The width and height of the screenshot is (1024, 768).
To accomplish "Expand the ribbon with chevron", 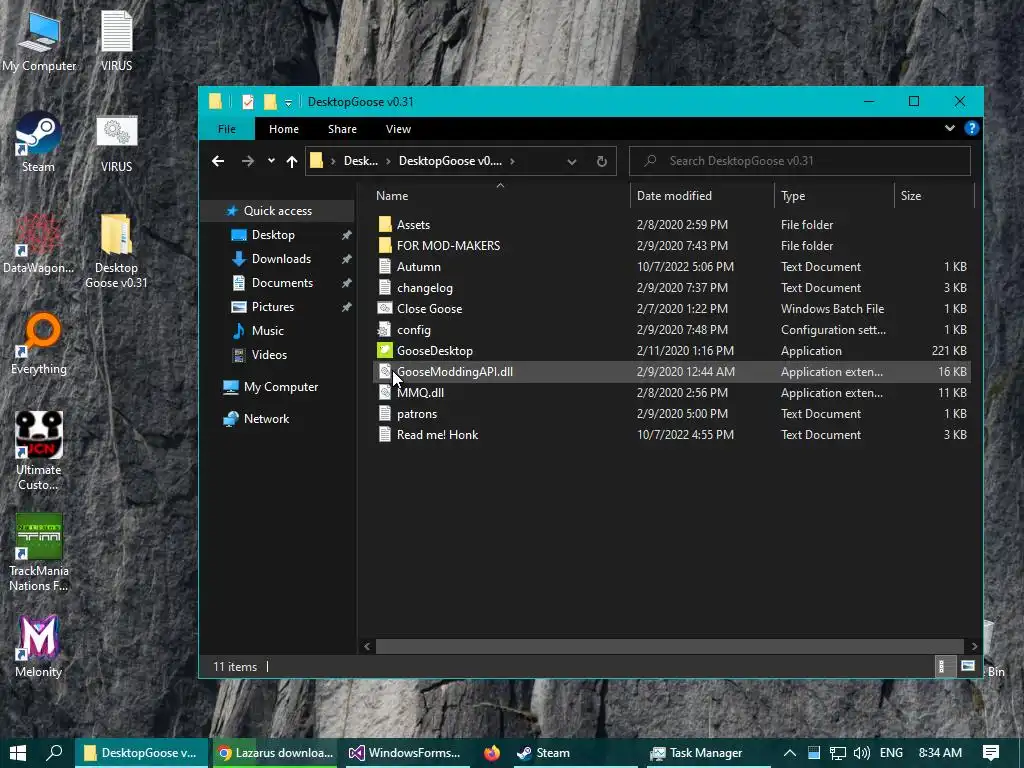I will (x=950, y=129).
